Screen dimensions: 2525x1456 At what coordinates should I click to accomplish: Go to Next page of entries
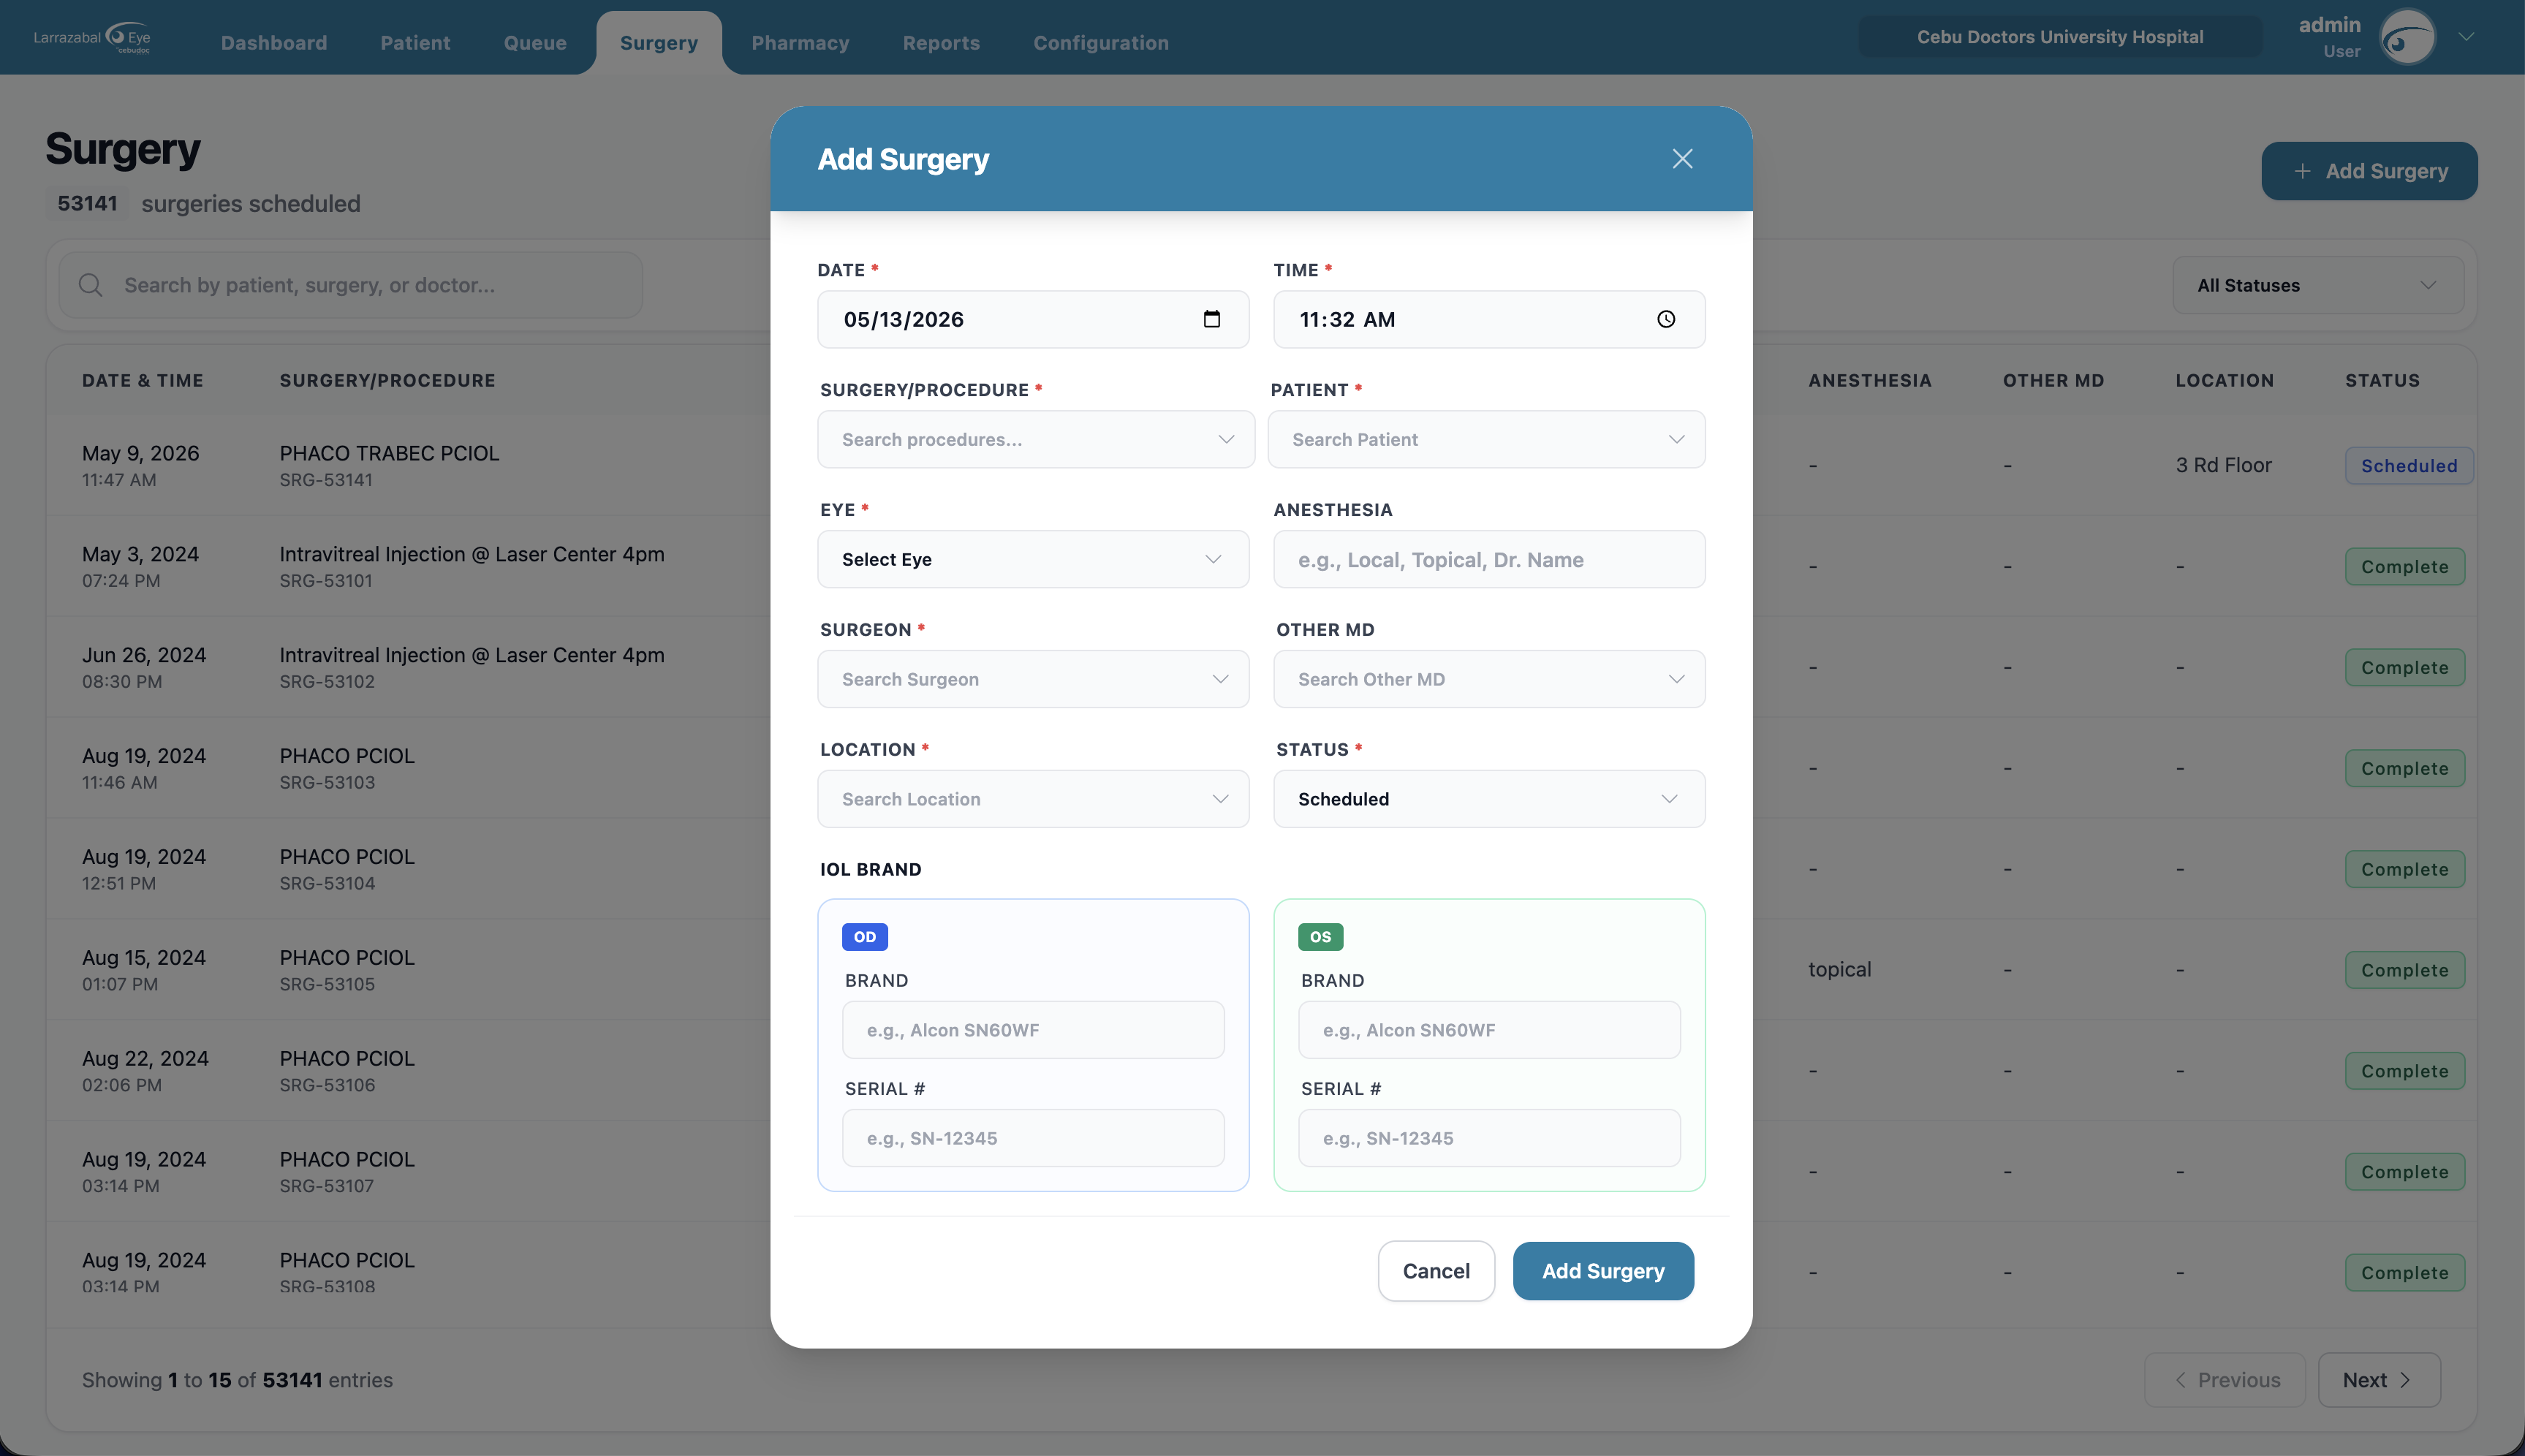pos(2379,1380)
